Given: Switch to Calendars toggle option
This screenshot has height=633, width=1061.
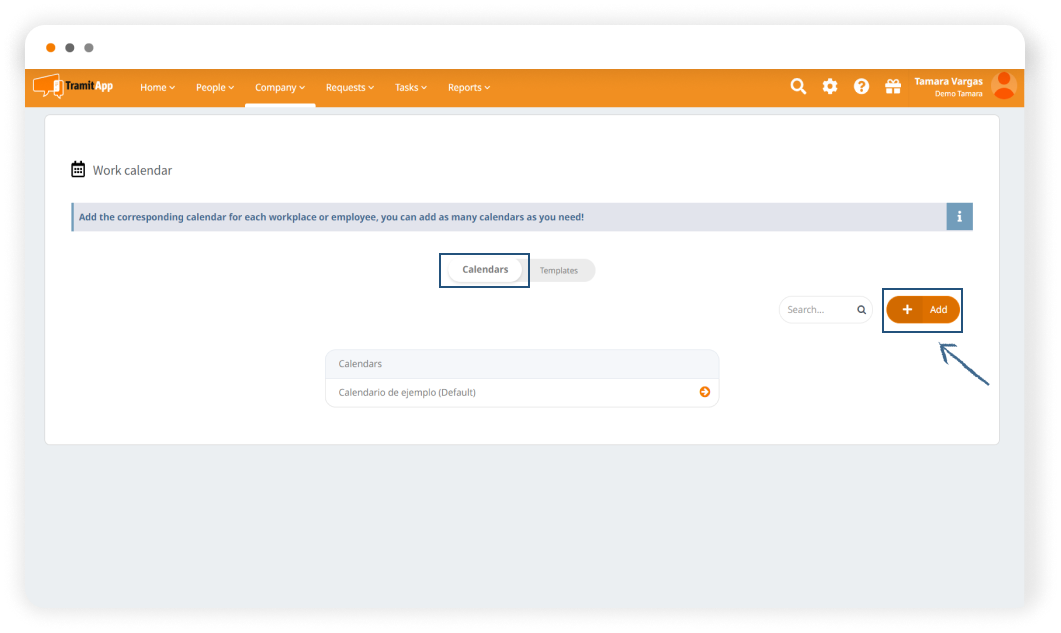Looking at the screenshot, I should click(x=485, y=270).
